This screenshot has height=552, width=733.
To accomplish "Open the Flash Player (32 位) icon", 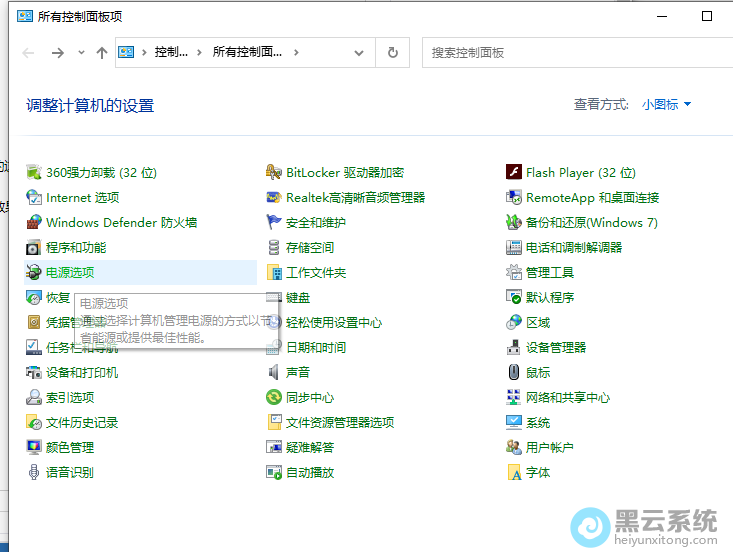I will (514, 172).
